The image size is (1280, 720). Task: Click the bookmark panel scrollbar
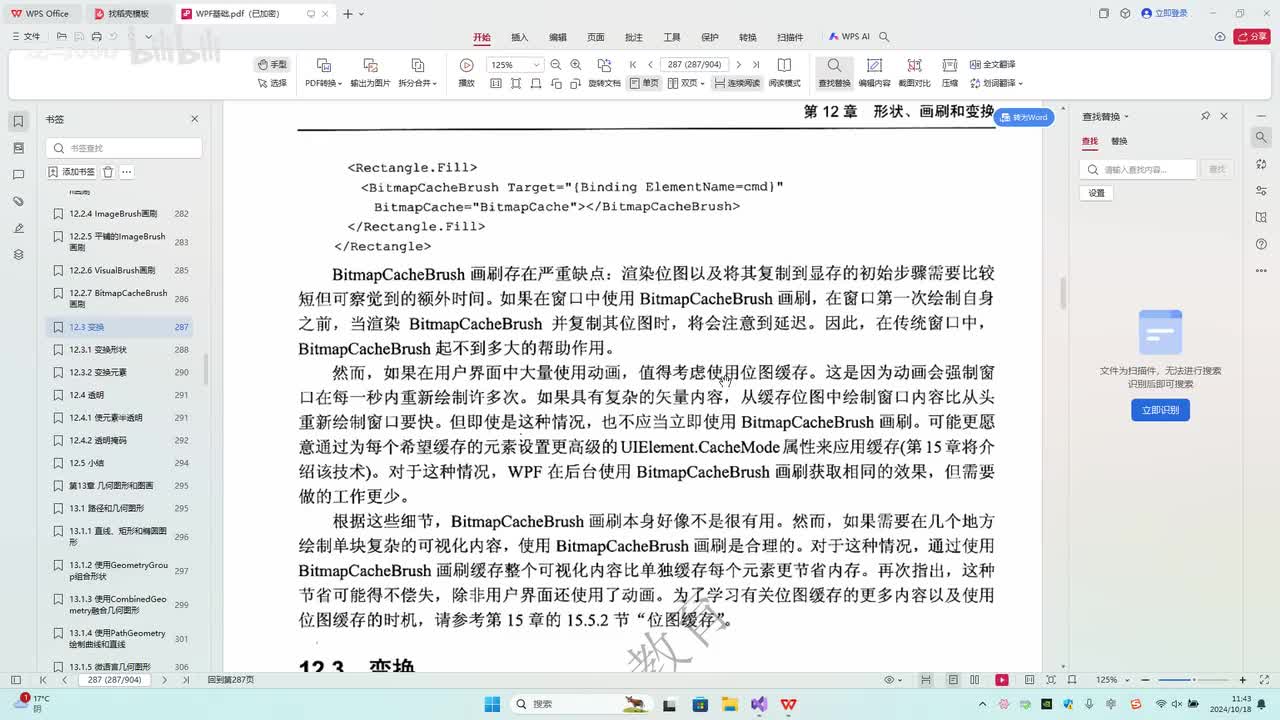click(x=206, y=369)
